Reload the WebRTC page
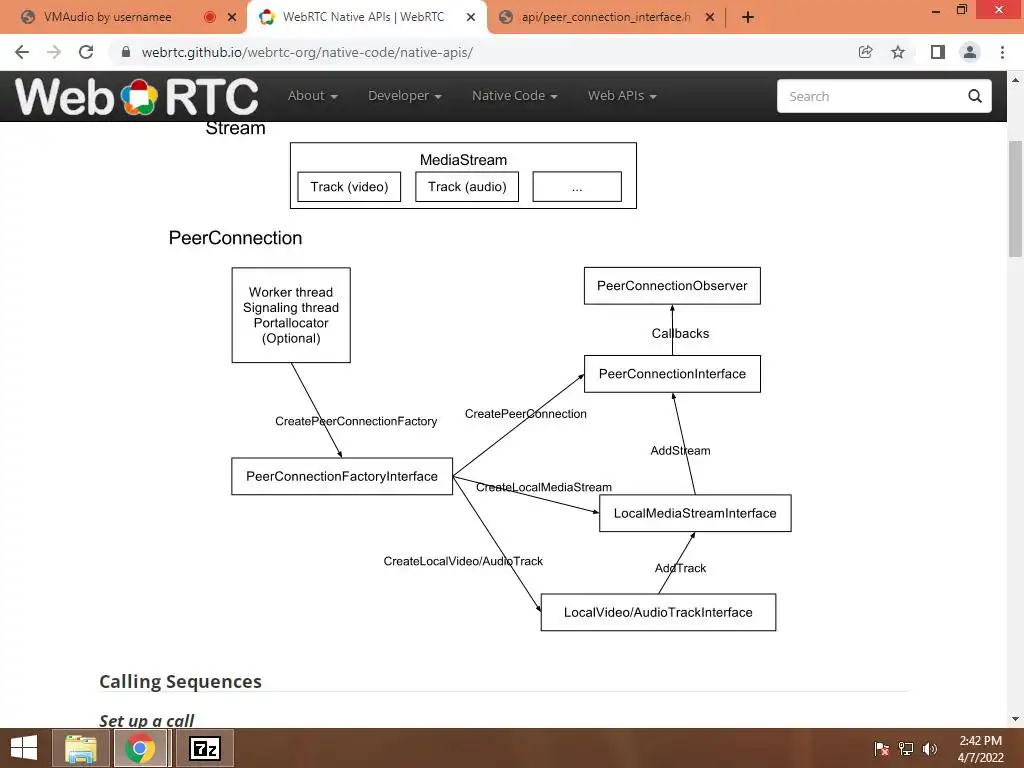This screenshot has width=1024, height=768. 86,52
